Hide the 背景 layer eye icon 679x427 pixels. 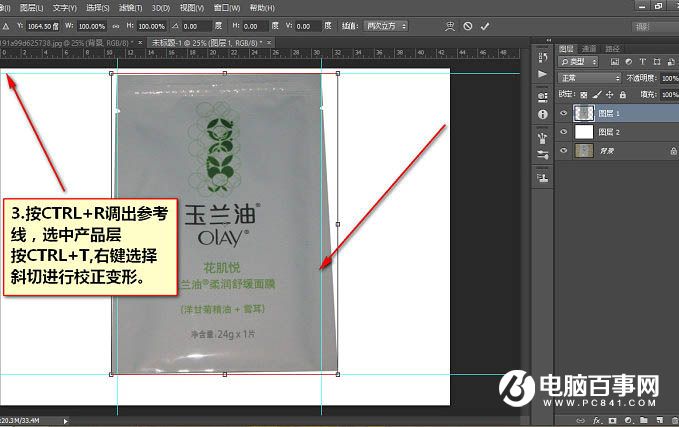pos(563,151)
